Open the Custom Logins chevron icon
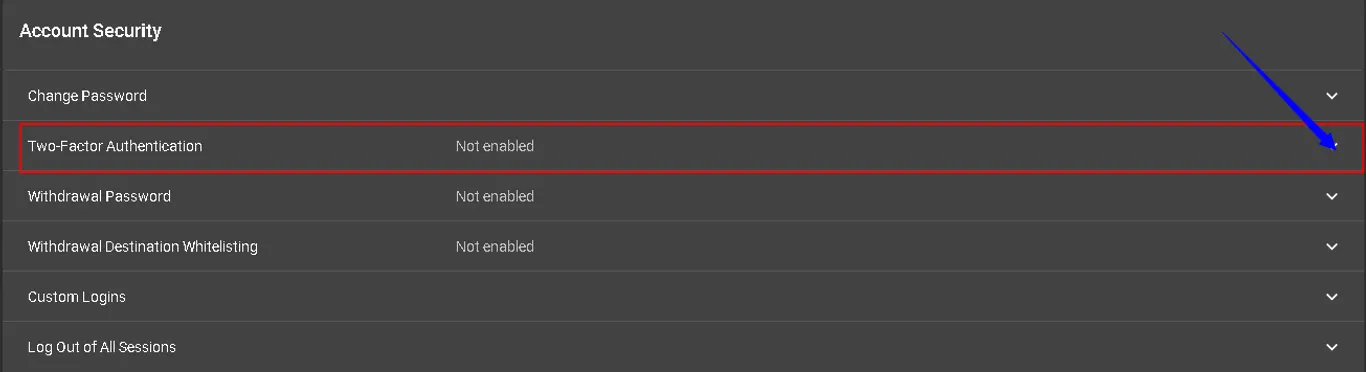 pos(1332,297)
